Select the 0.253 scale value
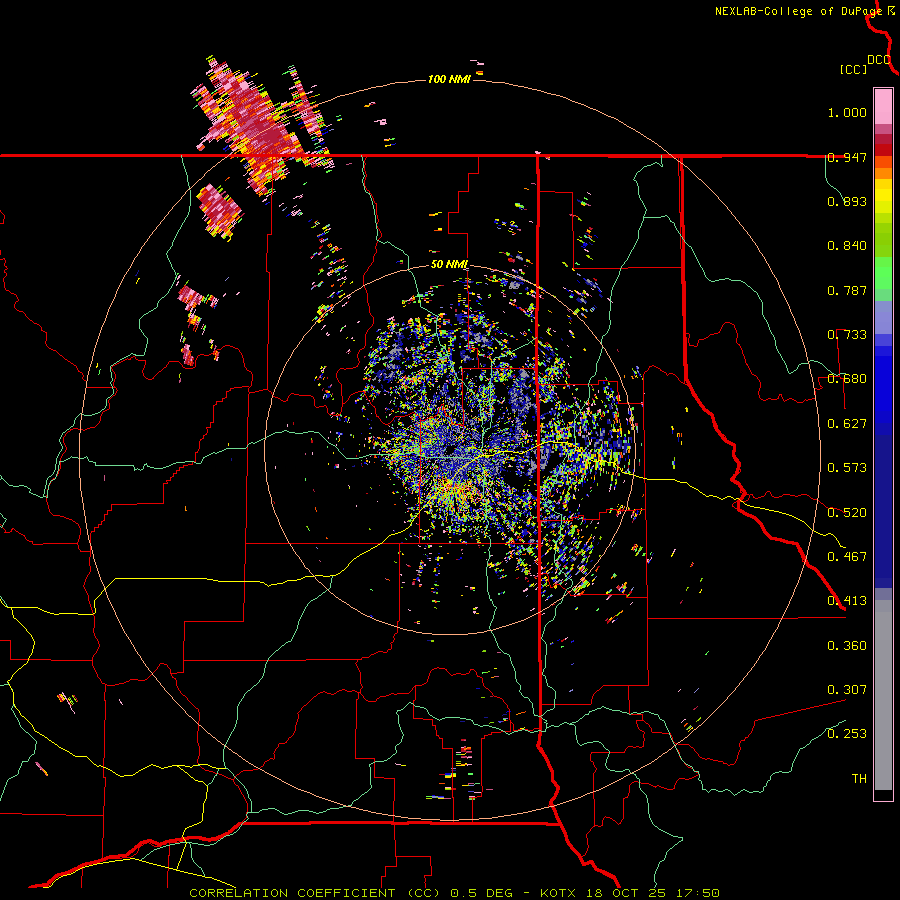Screen dimensions: 900x900 (847, 734)
